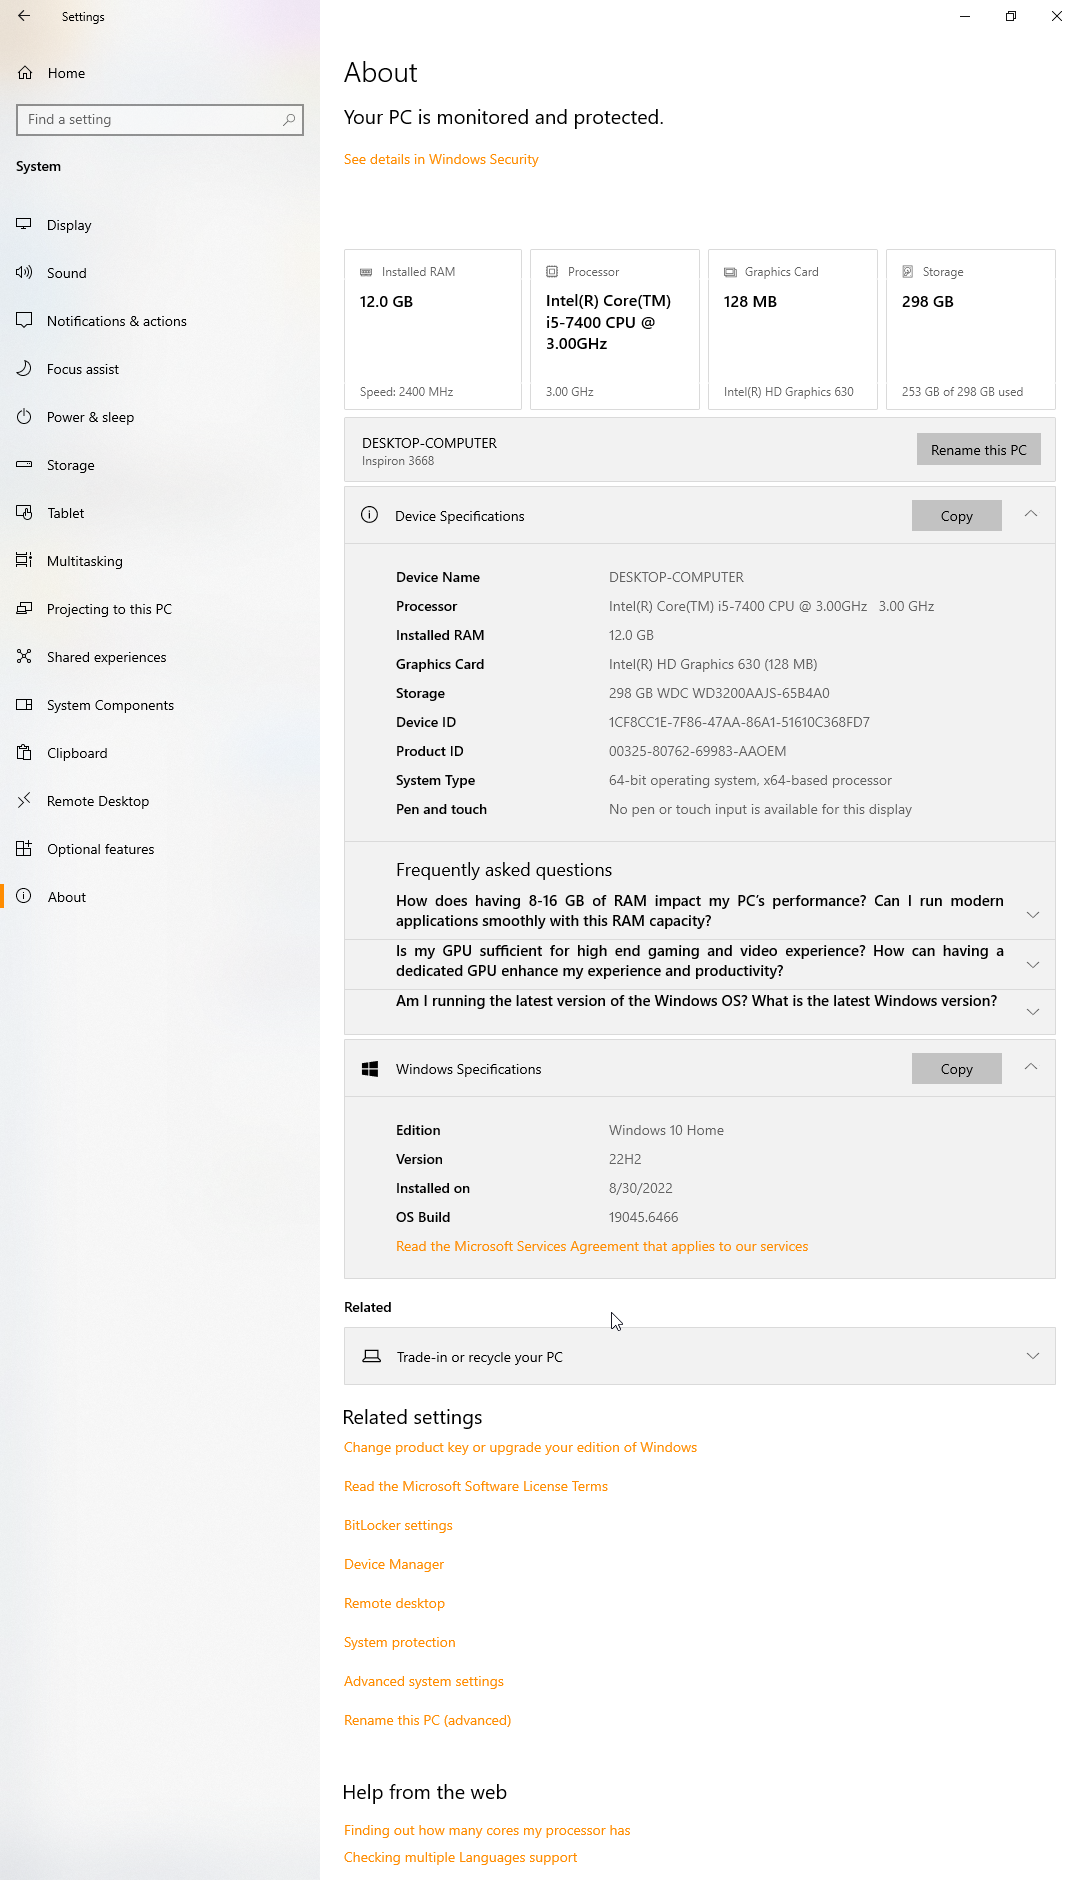Click the Home icon in the sidebar
This screenshot has width=1080, height=1880.
tap(25, 73)
